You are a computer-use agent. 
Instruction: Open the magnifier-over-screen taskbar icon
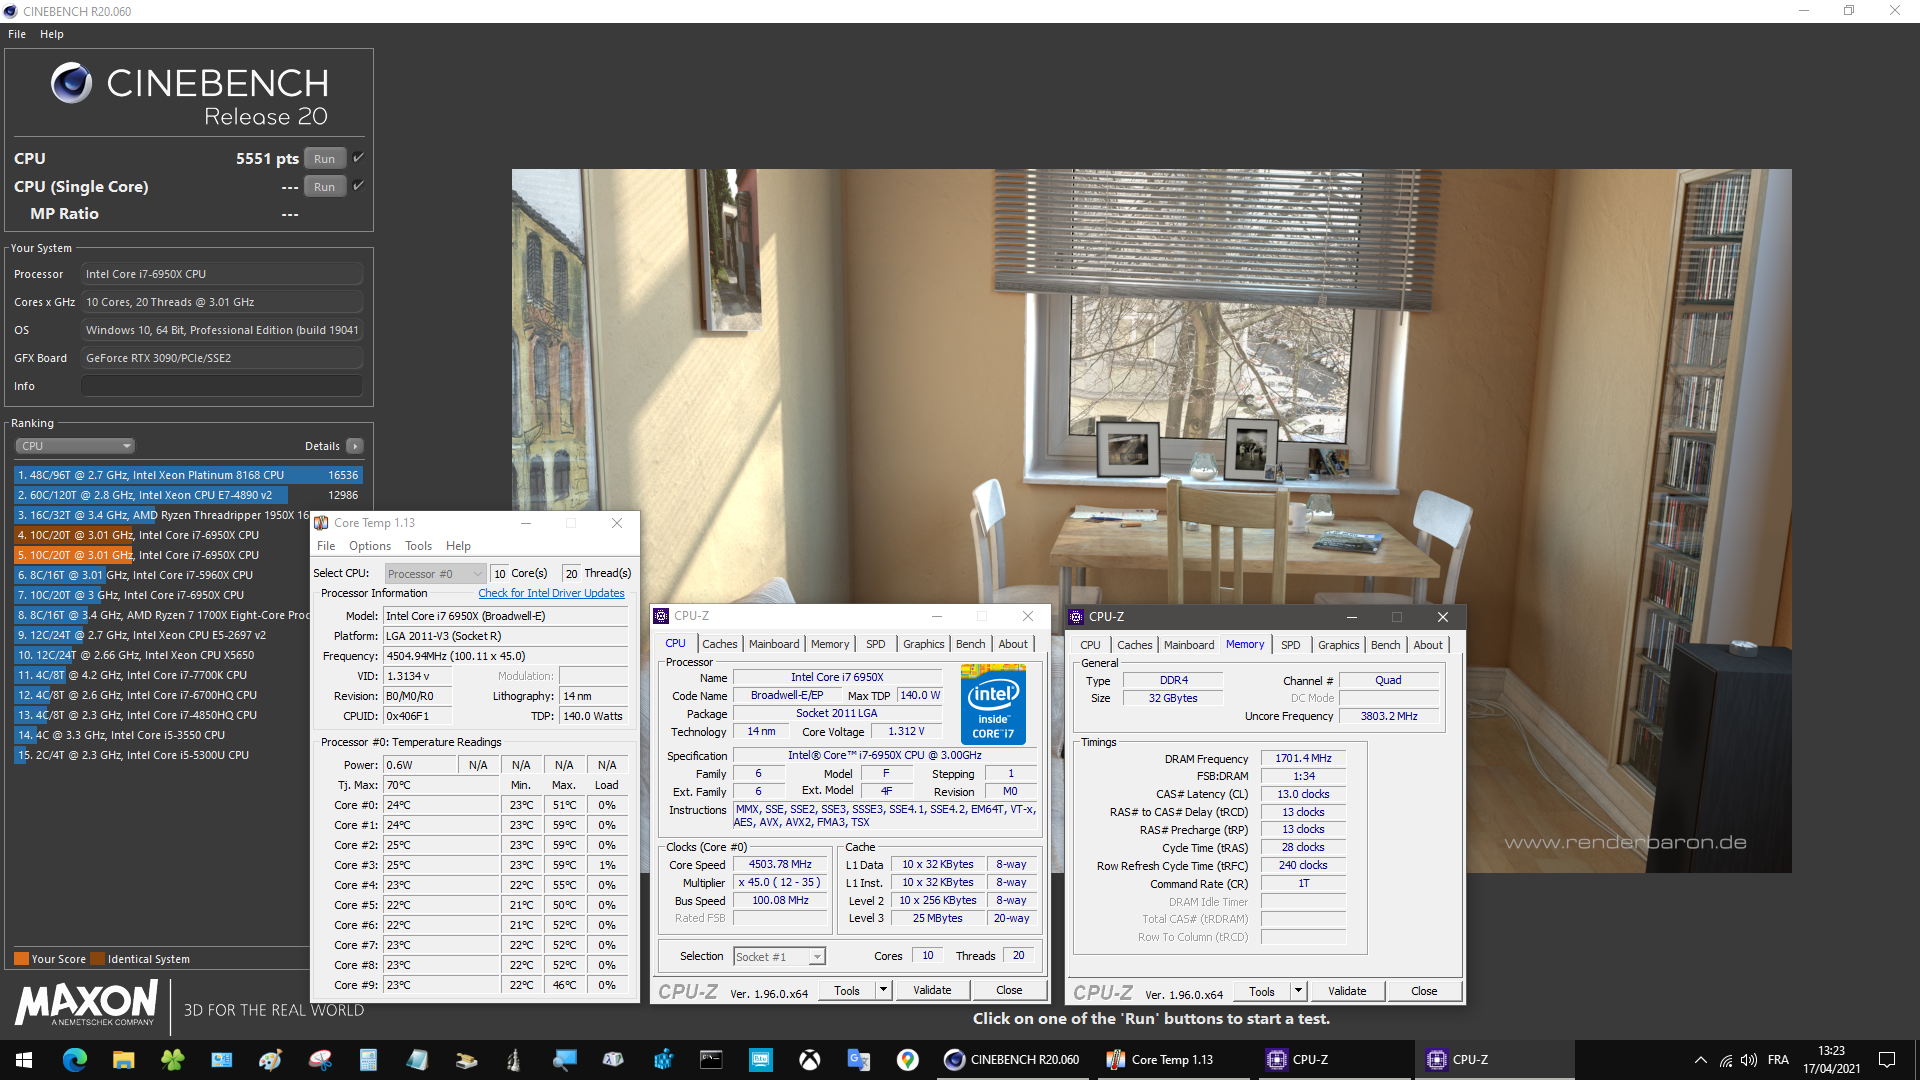[x=564, y=1060]
